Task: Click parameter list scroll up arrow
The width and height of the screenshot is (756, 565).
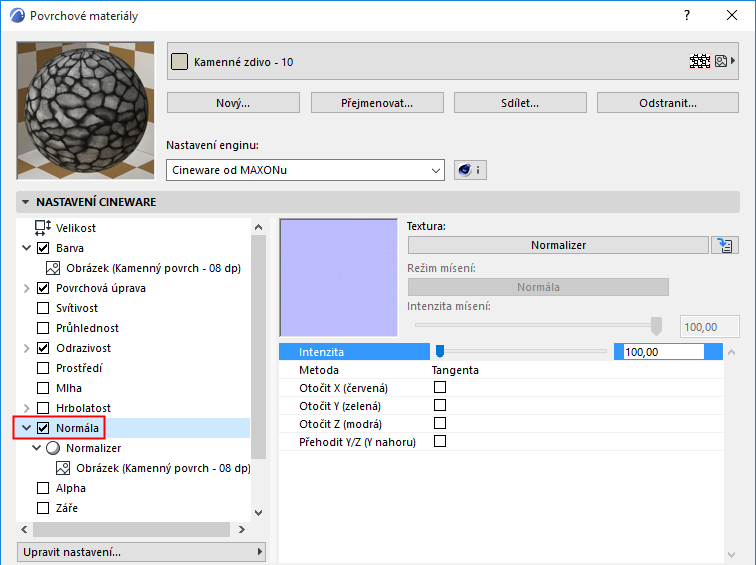Action: (731, 352)
